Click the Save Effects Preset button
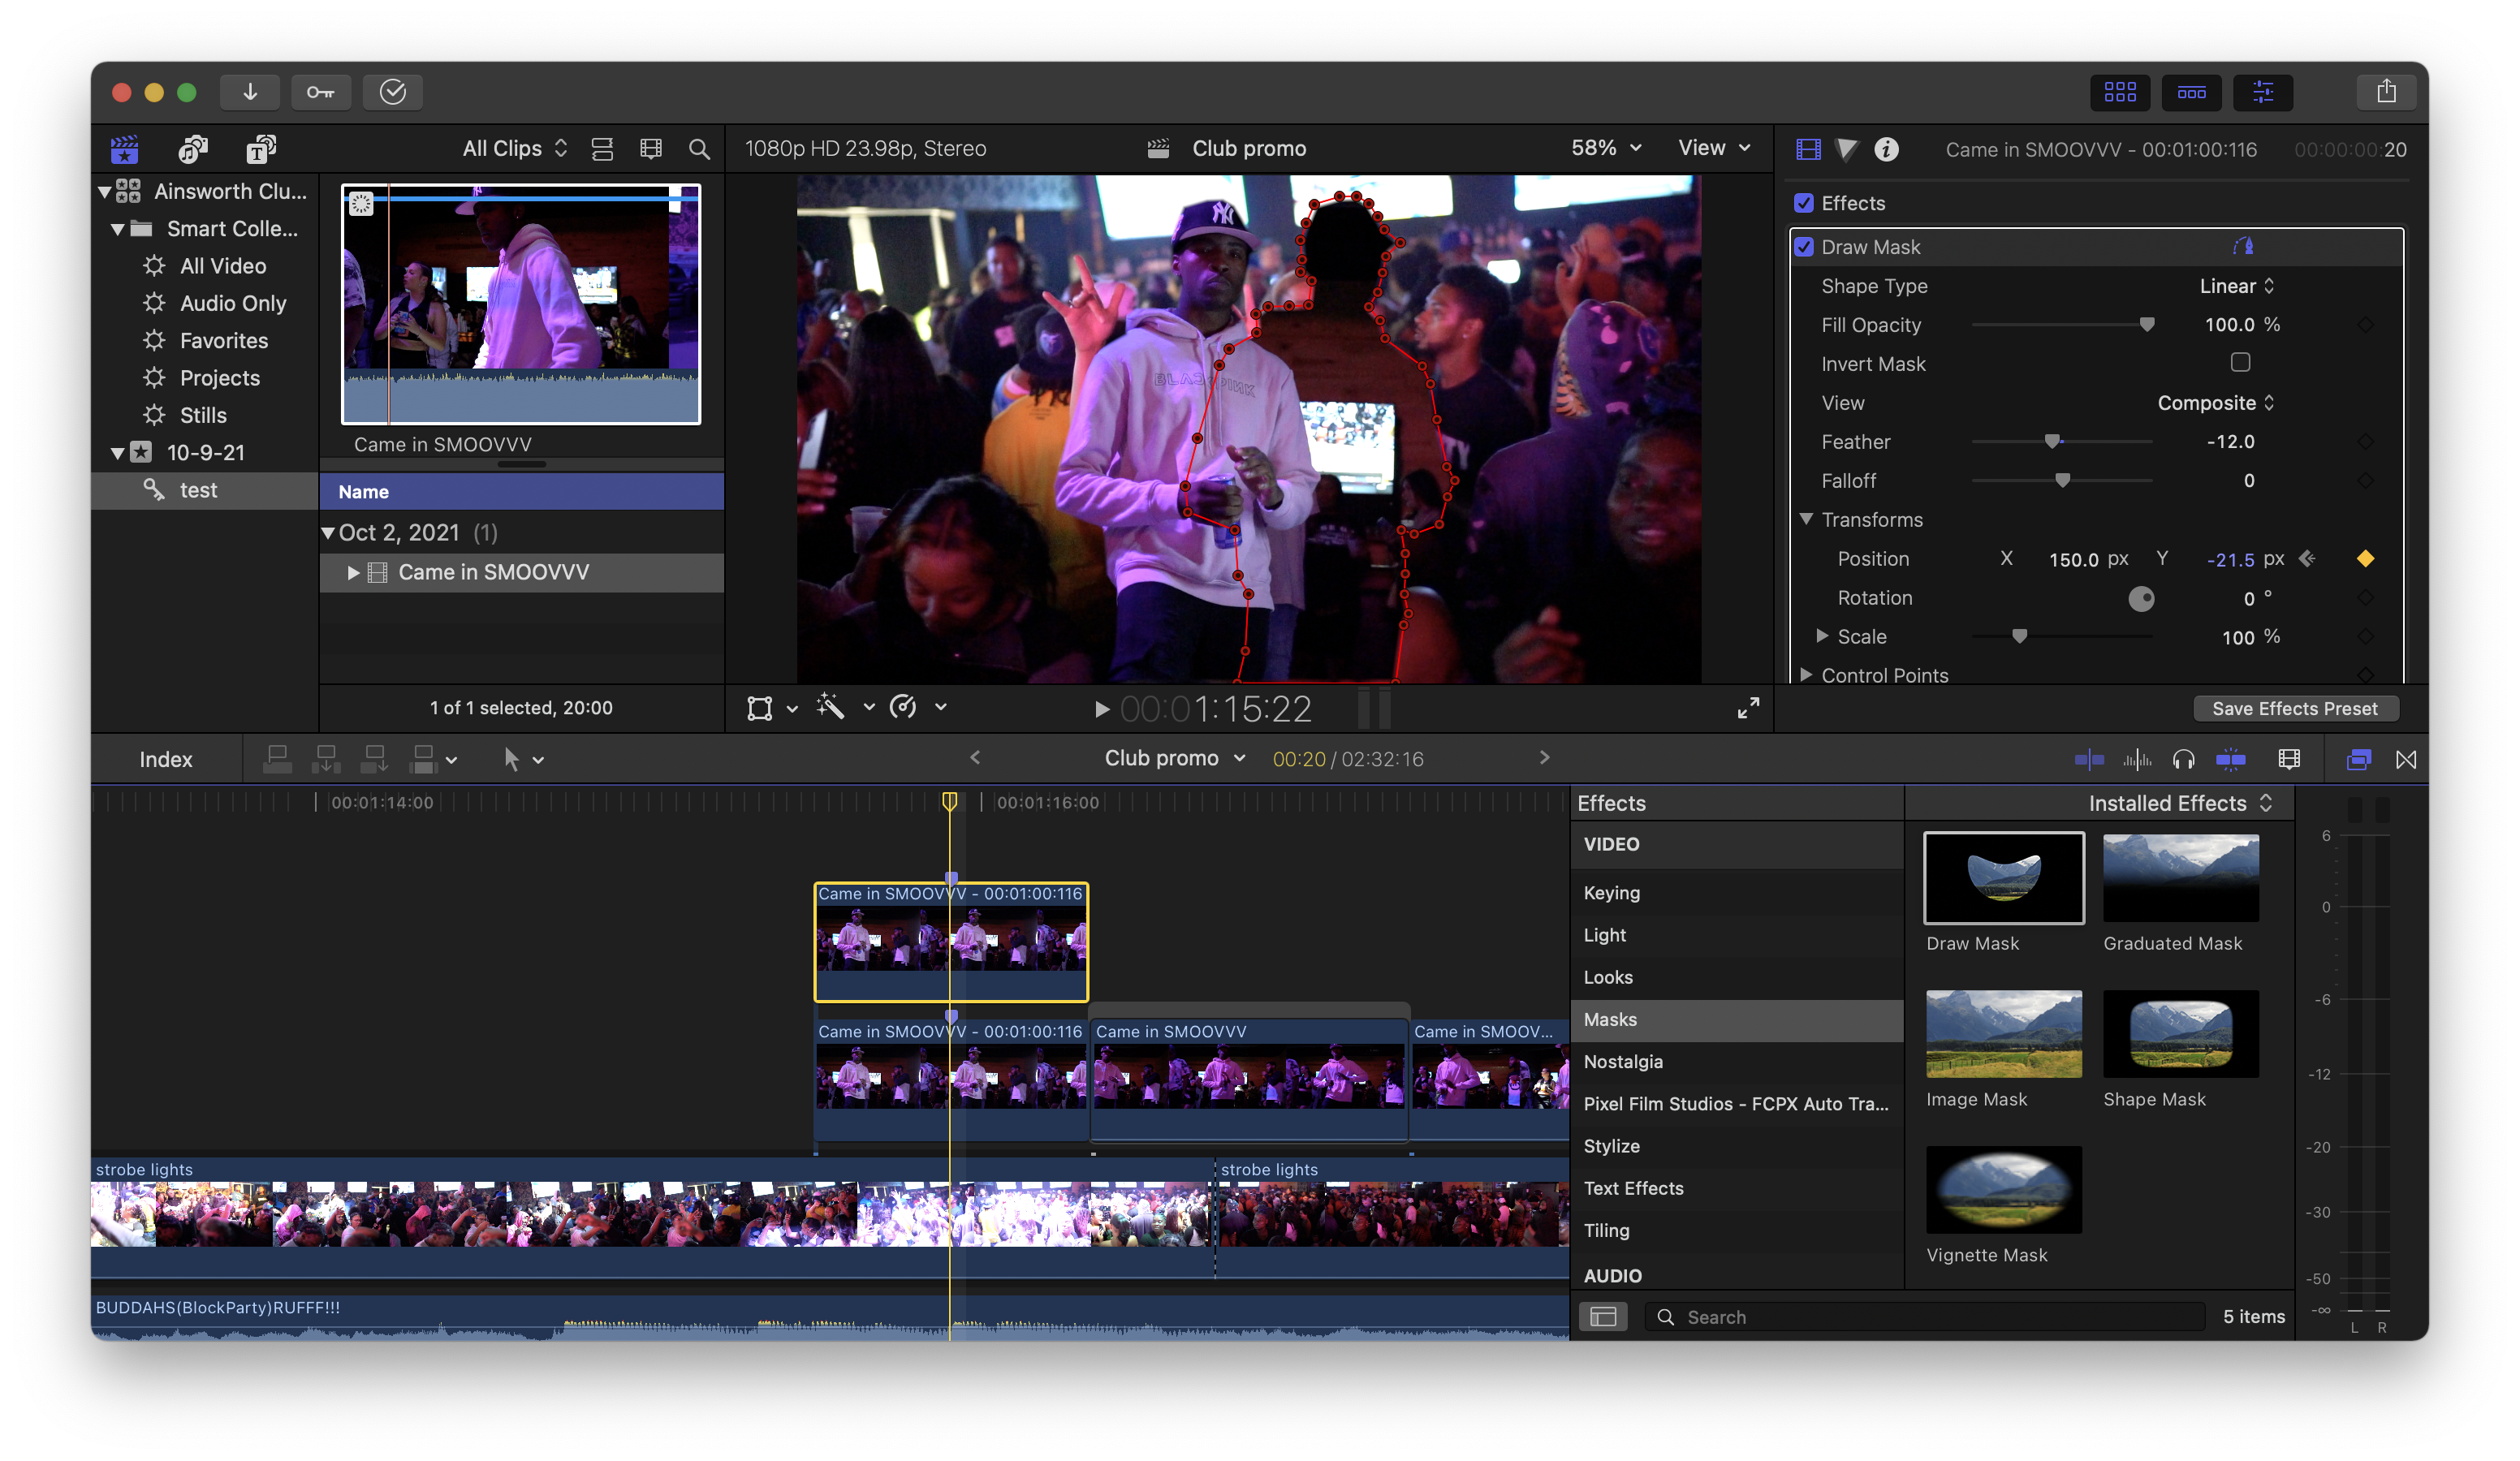2520x1461 pixels. tap(2294, 708)
